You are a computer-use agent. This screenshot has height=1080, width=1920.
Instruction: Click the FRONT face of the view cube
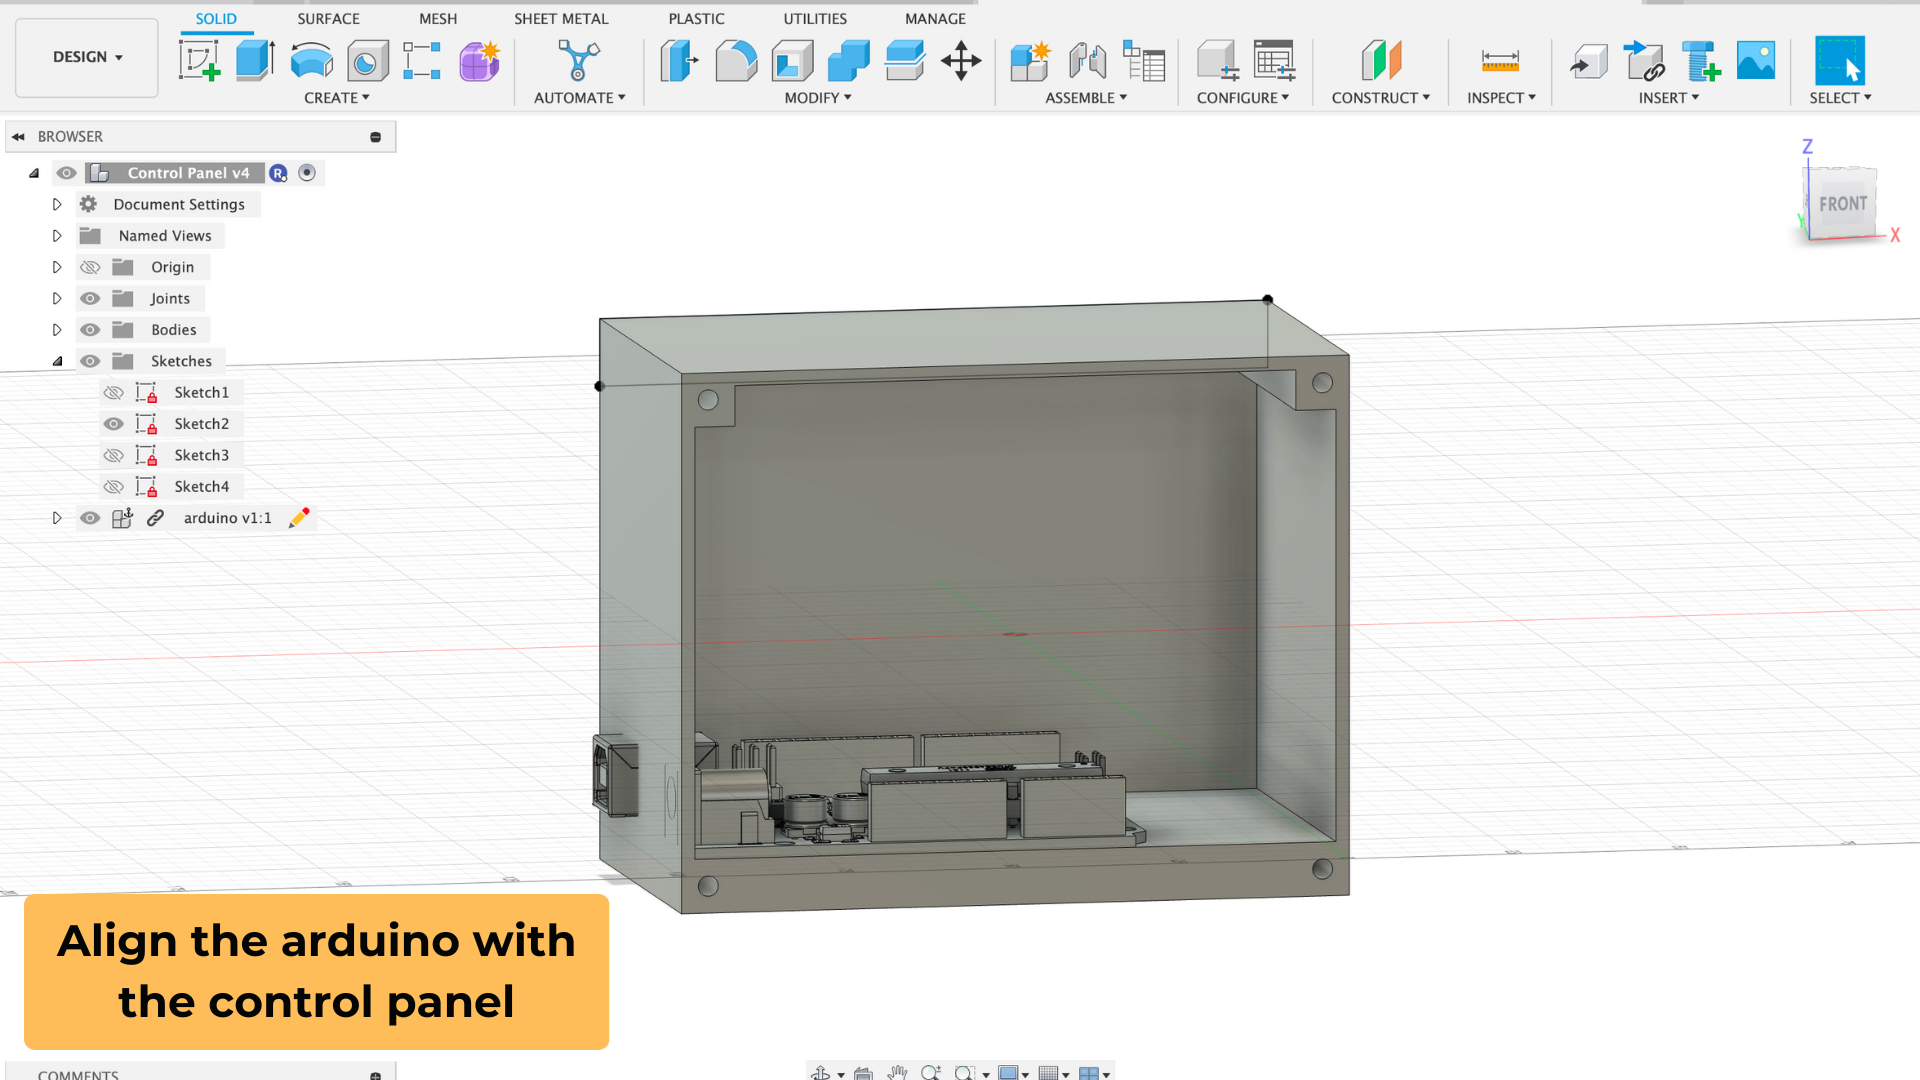click(1842, 204)
